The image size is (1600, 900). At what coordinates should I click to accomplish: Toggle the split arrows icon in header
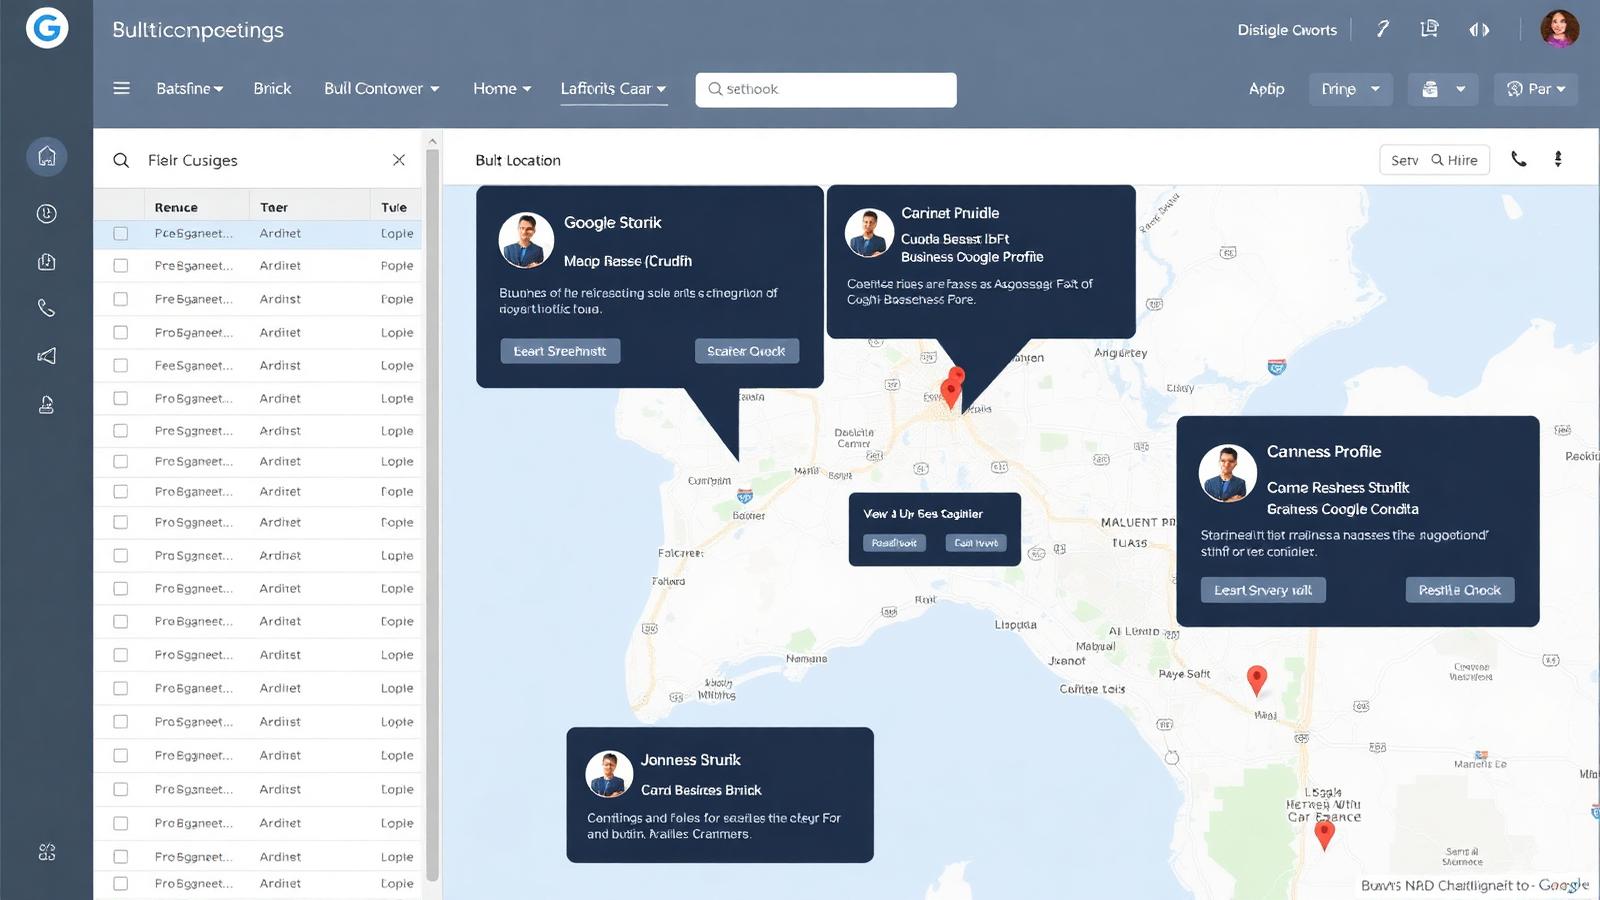(x=1479, y=29)
